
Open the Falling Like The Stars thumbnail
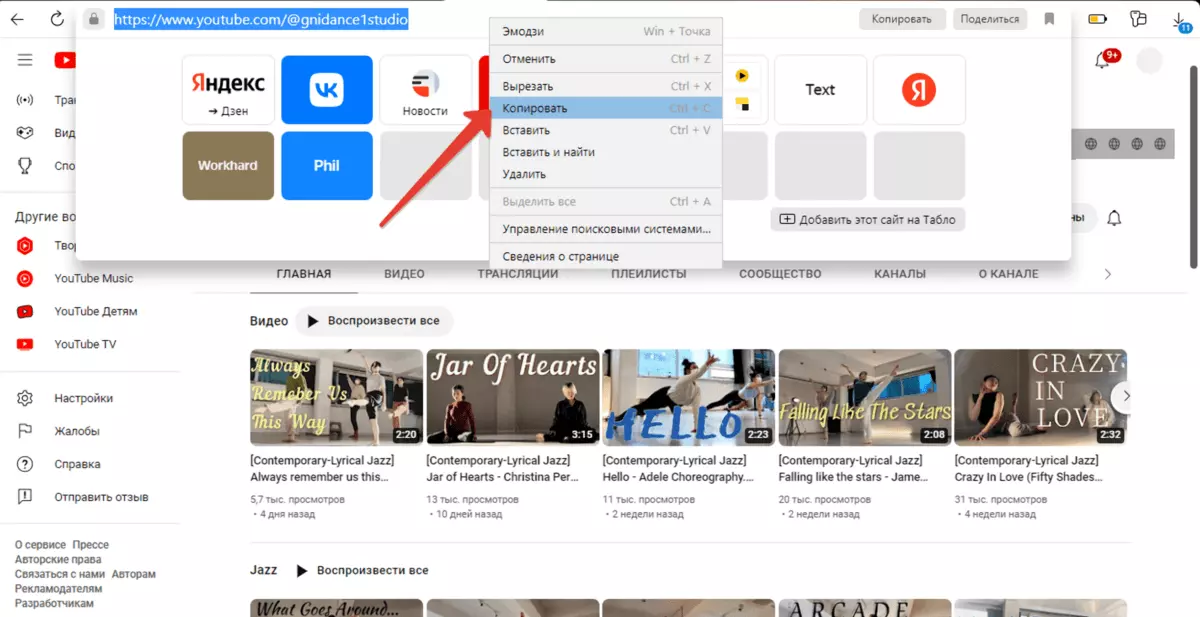tap(864, 397)
